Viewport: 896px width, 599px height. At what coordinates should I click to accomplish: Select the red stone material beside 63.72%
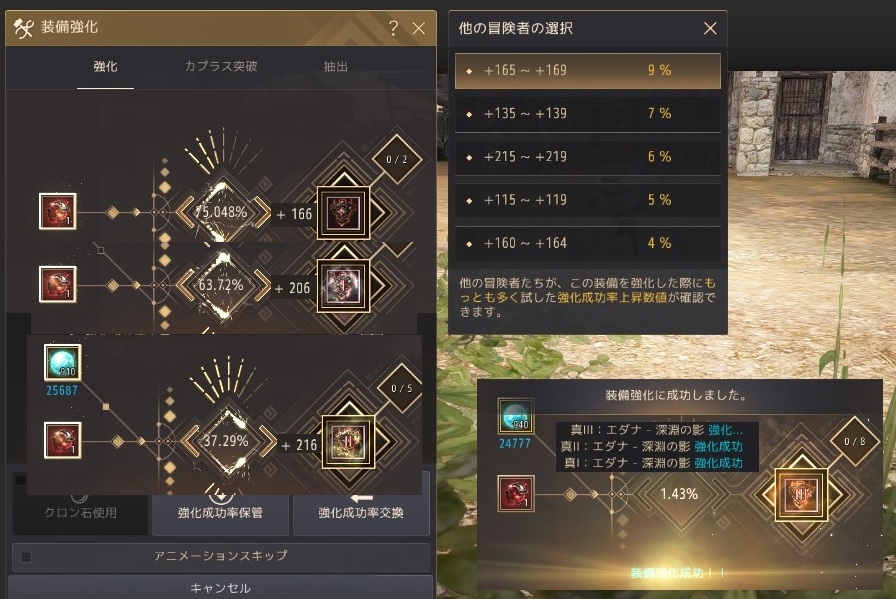coord(58,284)
